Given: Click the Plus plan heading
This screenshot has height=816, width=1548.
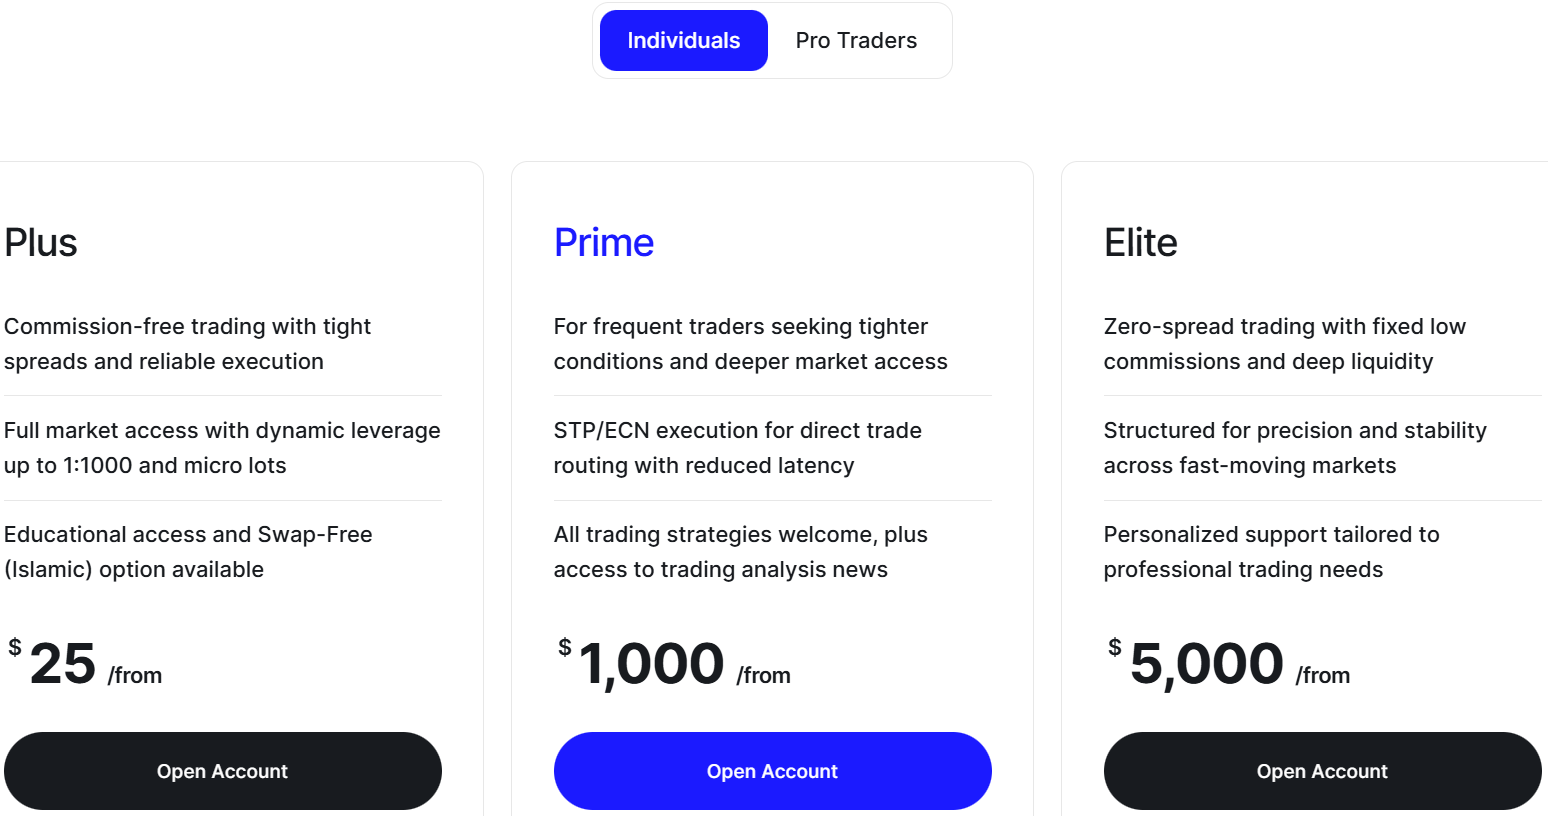Looking at the screenshot, I should click(x=41, y=243).
